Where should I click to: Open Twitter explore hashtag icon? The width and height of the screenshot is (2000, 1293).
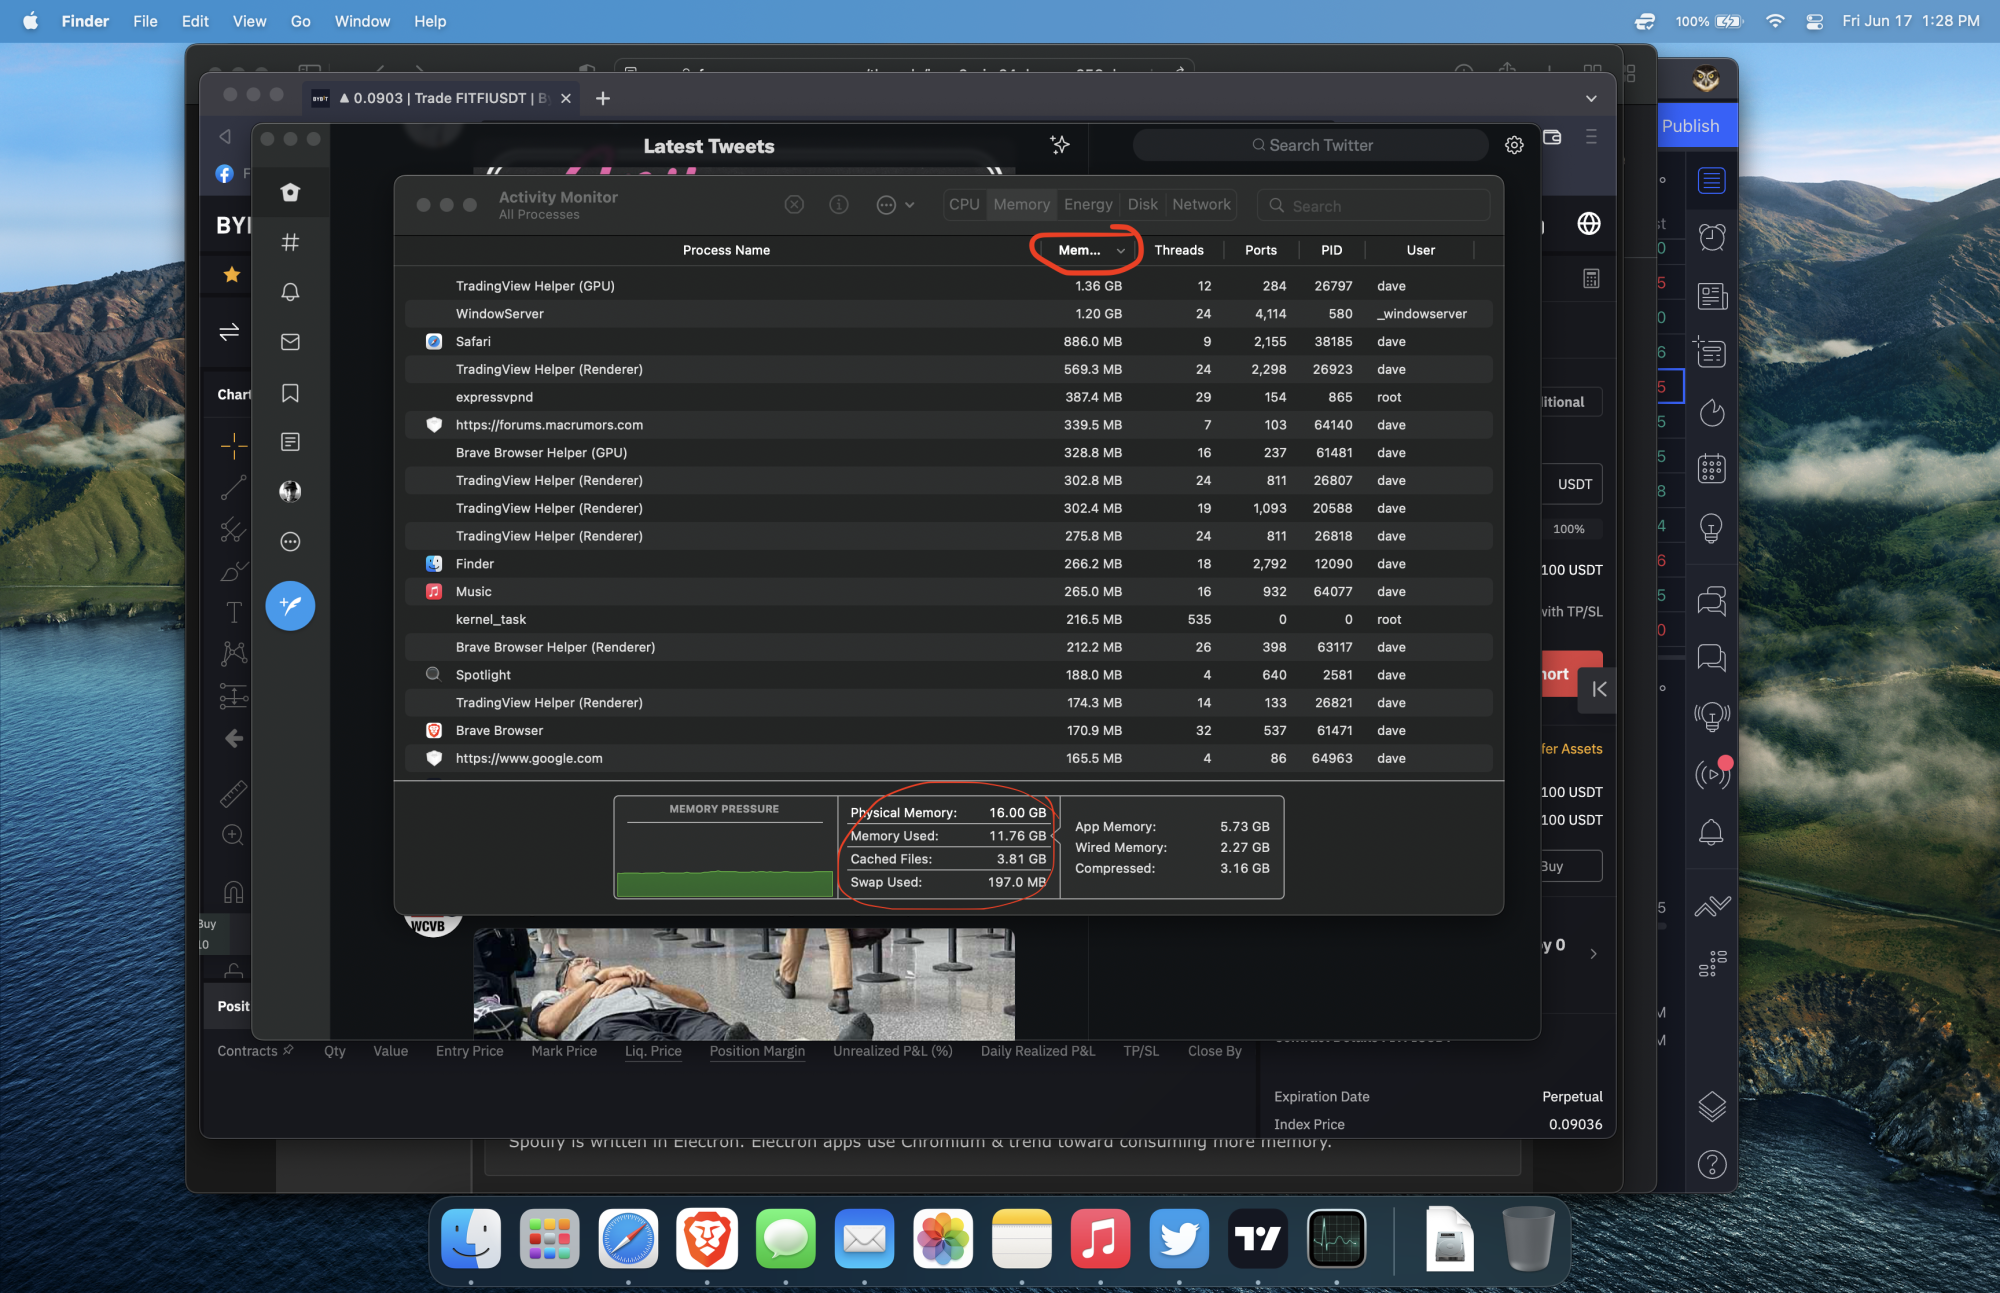290,242
